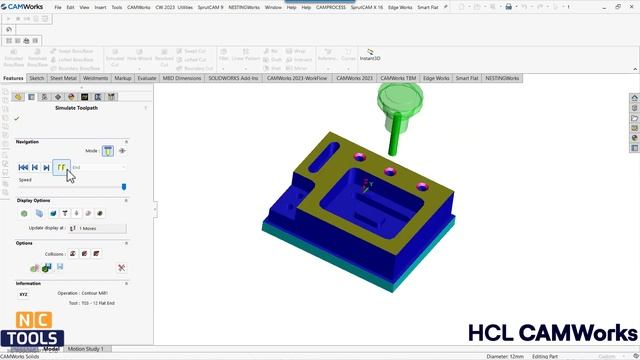Open the ConfigurationManager tab icon
This screenshot has height=360, width=640.
pyautogui.click(x=44, y=97)
